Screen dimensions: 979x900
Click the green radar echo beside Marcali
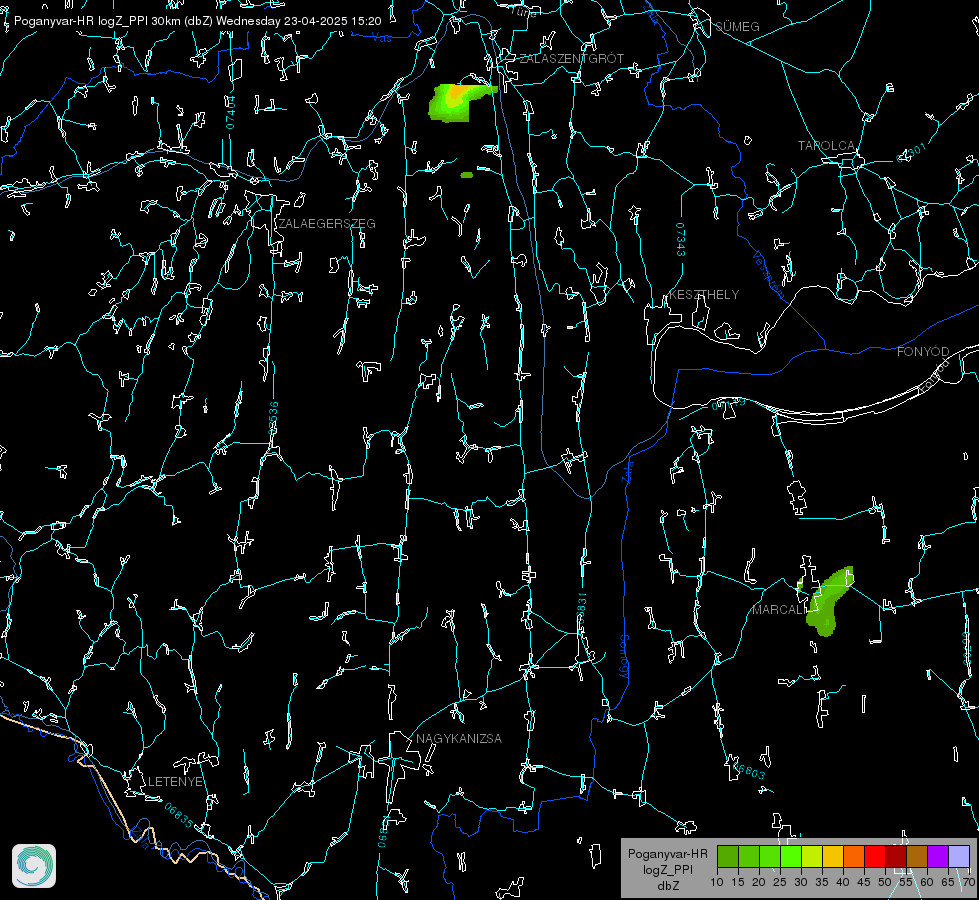coord(829,601)
